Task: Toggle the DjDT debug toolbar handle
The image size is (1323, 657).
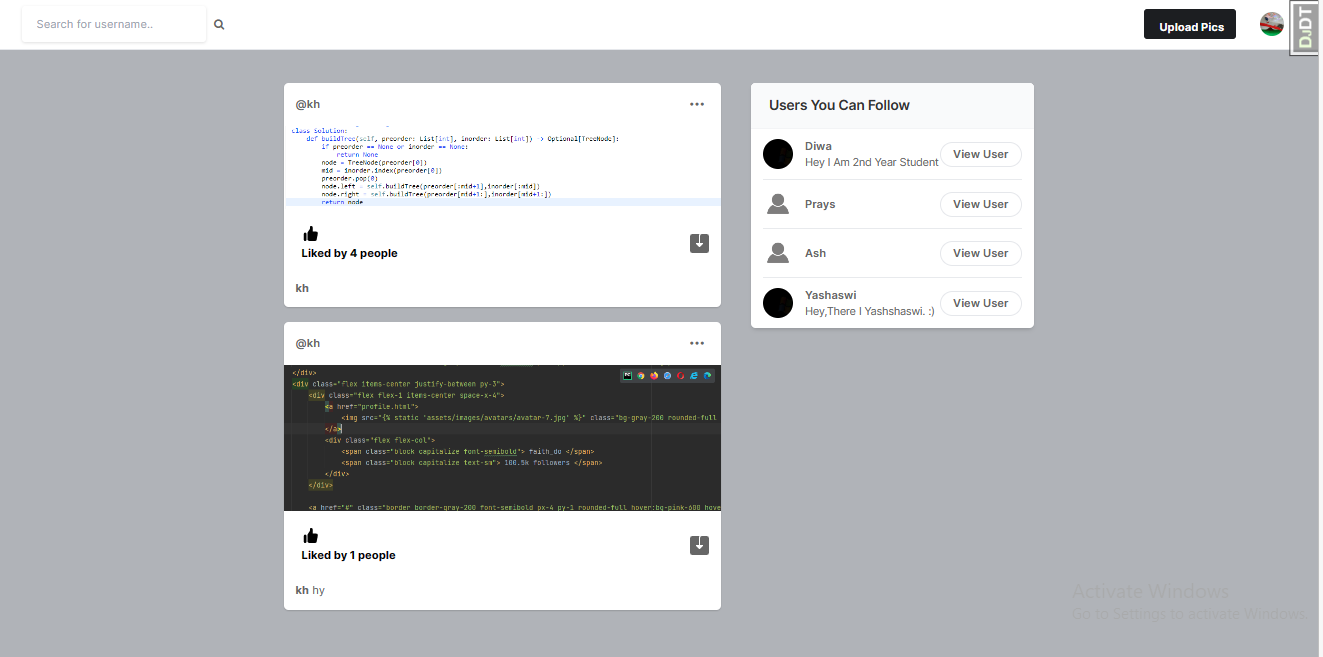Action: 1304,24
